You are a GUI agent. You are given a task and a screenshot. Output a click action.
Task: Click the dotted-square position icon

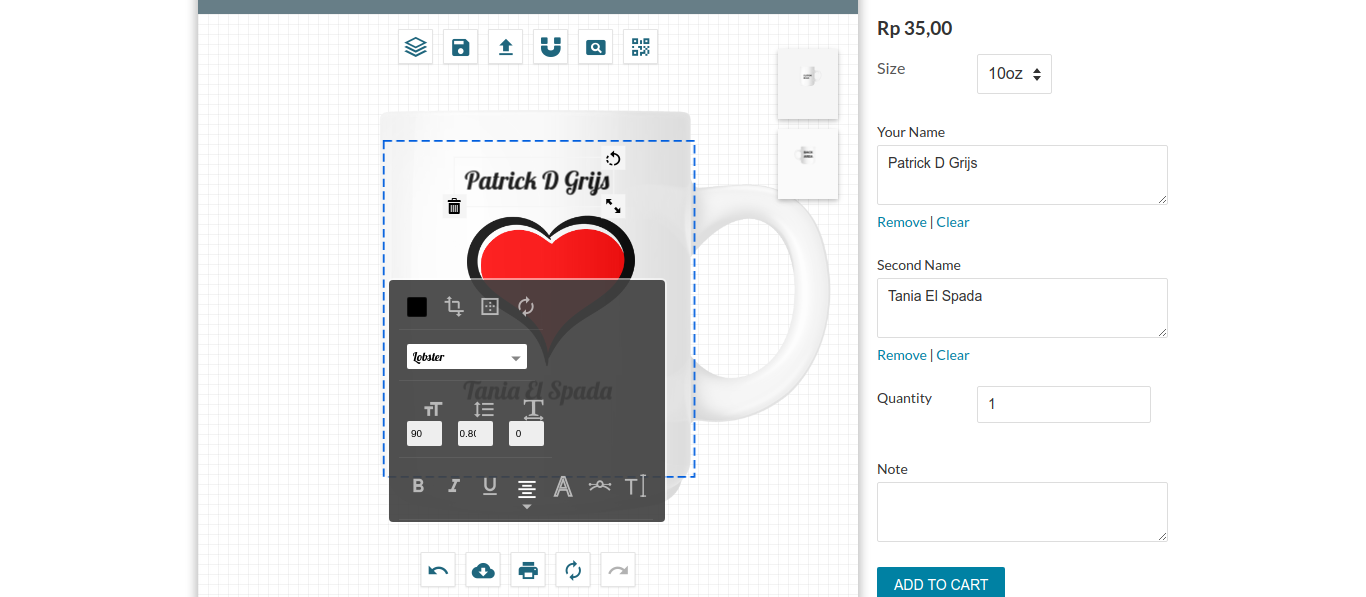click(x=490, y=307)
